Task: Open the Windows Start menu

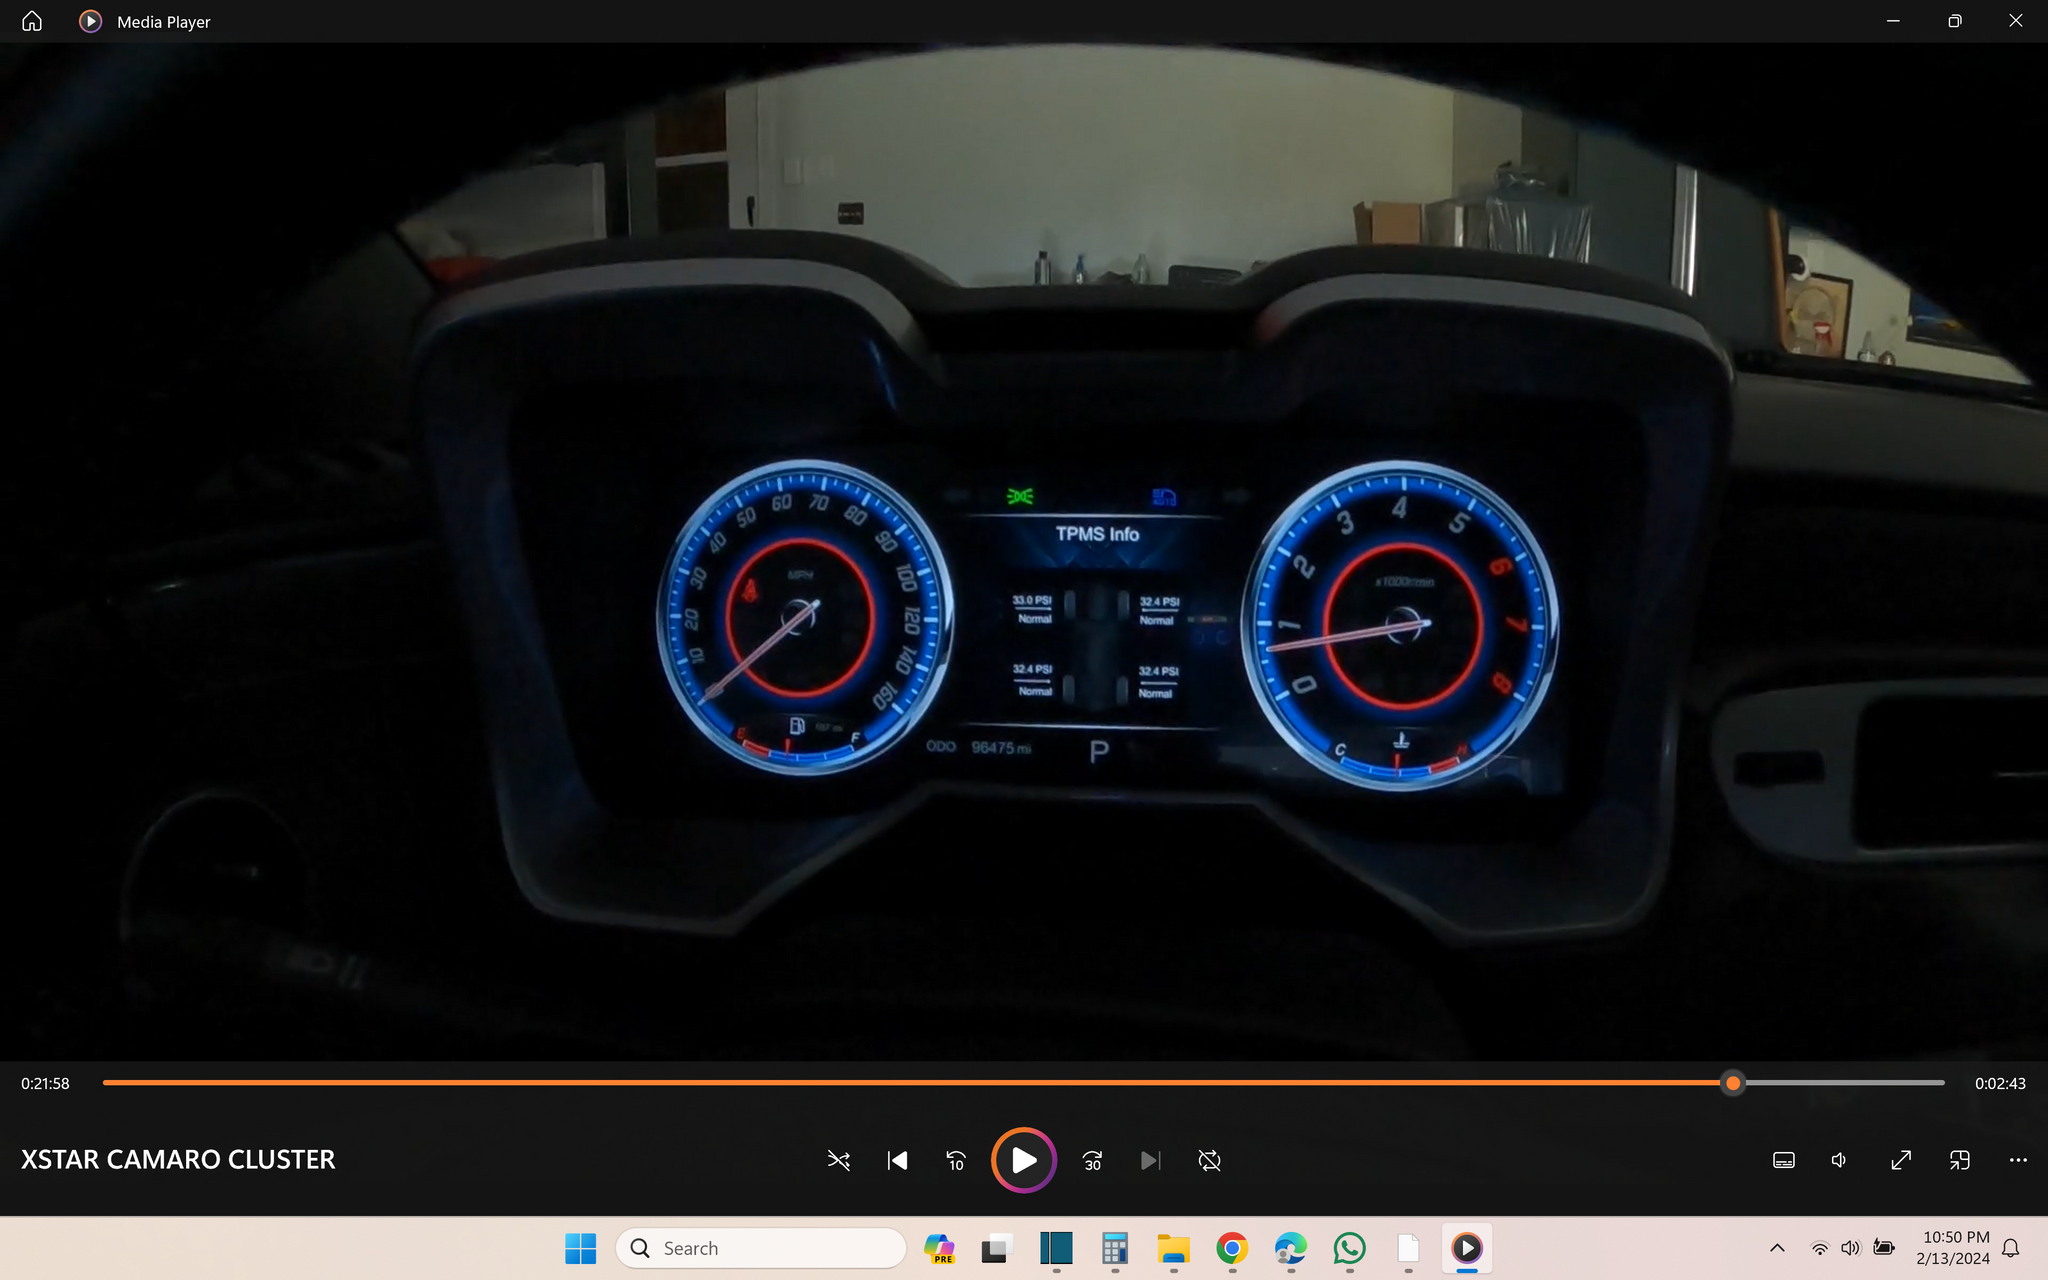Action: click(x=581, y=1248)
